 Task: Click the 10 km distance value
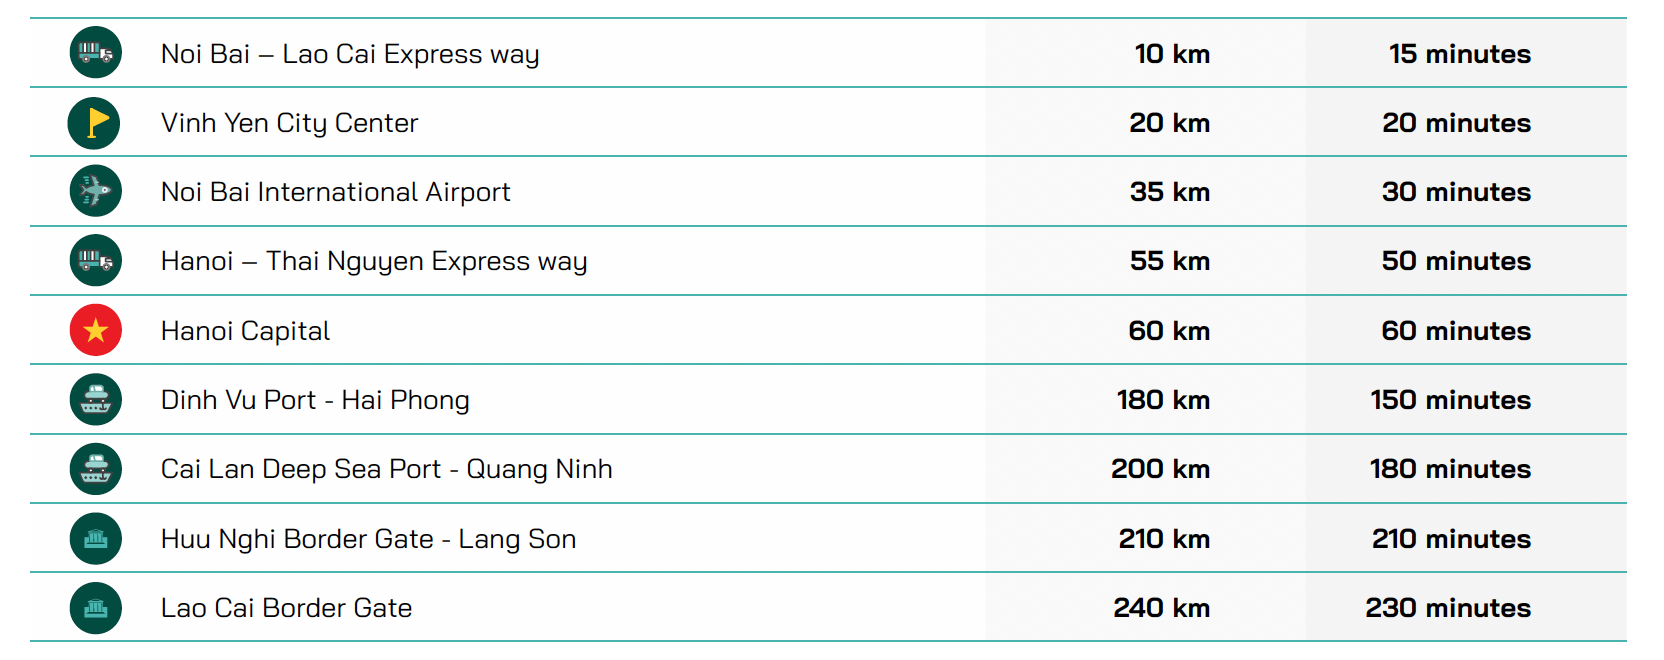(1172, 54)
